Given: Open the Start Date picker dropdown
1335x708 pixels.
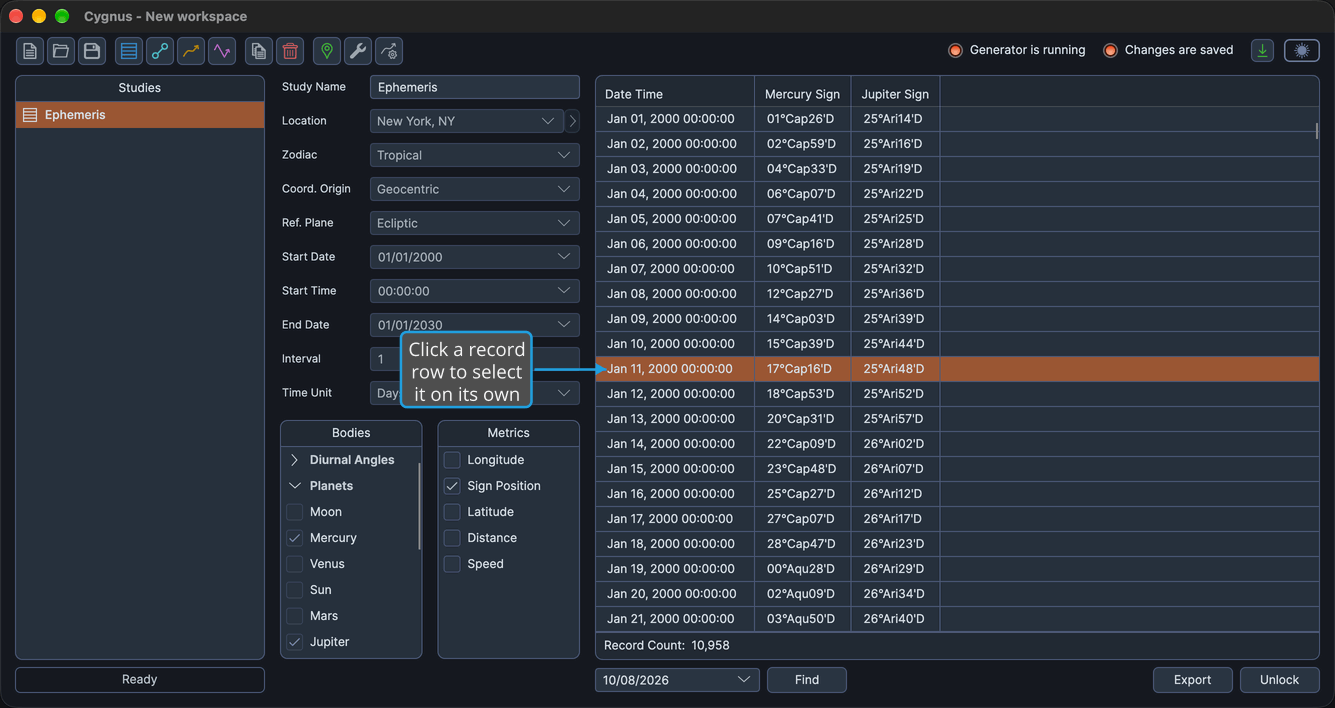Looking at the screenshot, I should [475, 257].
